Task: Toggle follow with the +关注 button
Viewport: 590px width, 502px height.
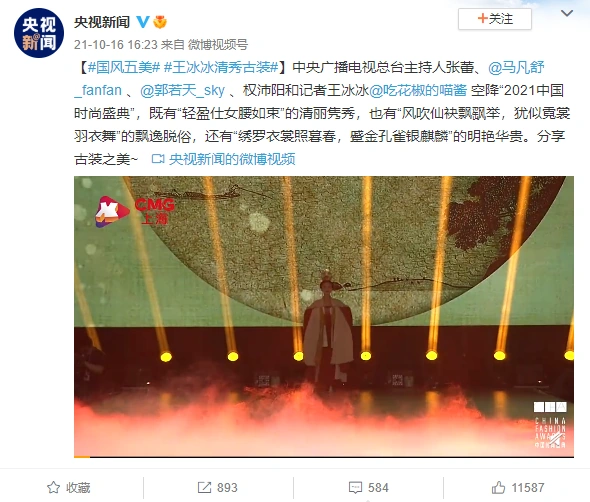Action: click(x=495, y=19)
